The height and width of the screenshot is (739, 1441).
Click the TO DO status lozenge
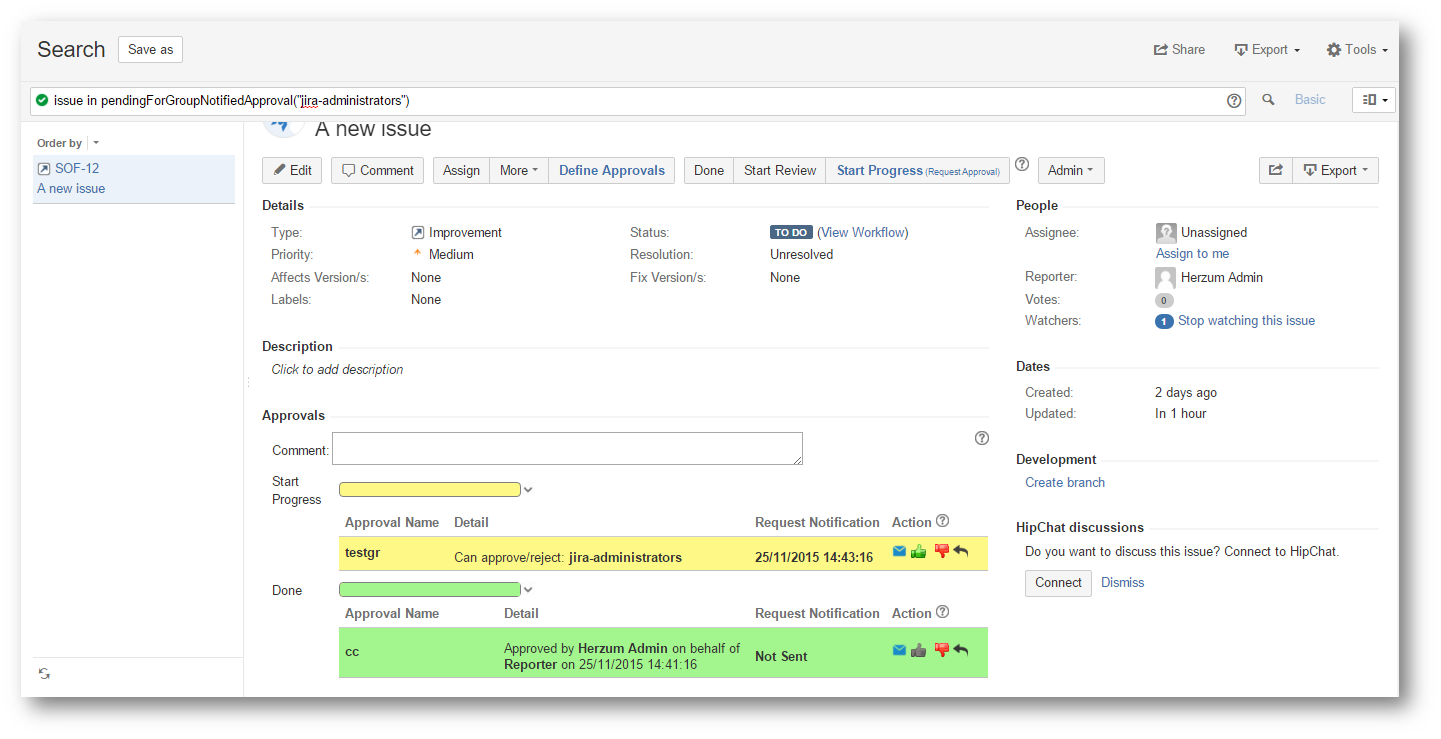click(x=791, y=232)
